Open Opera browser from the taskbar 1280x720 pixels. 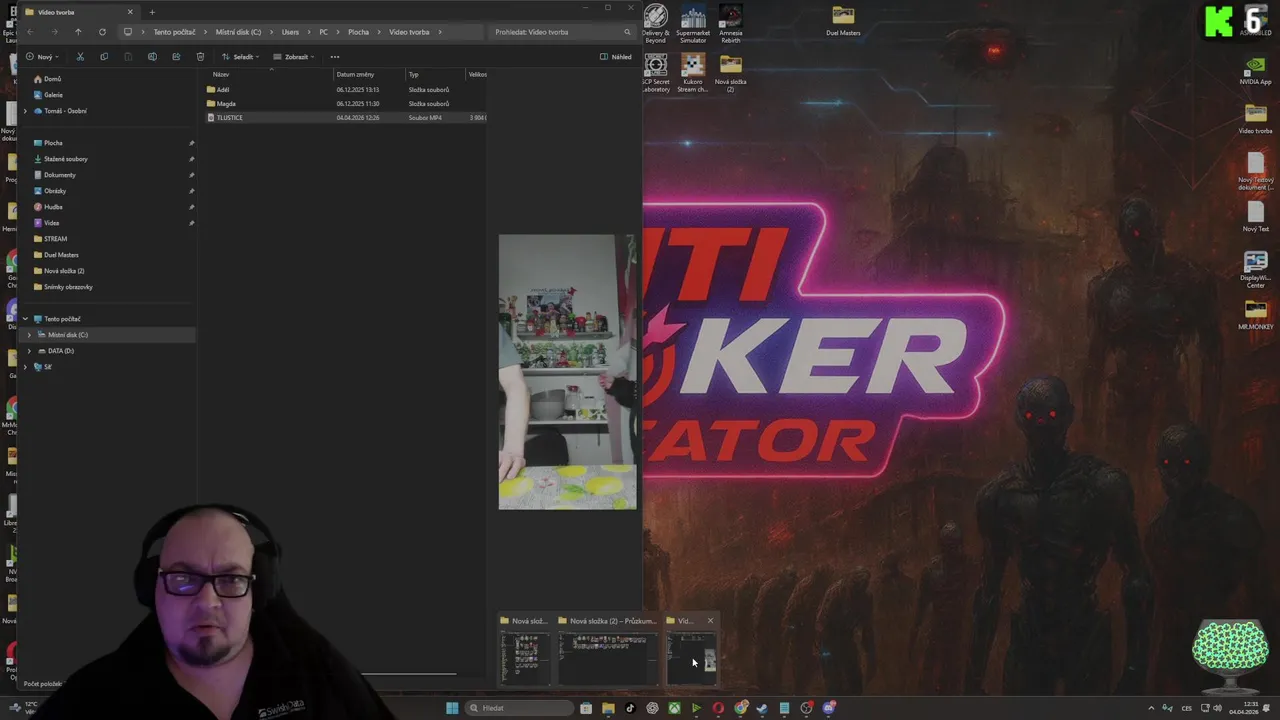(x=718, y=708)
